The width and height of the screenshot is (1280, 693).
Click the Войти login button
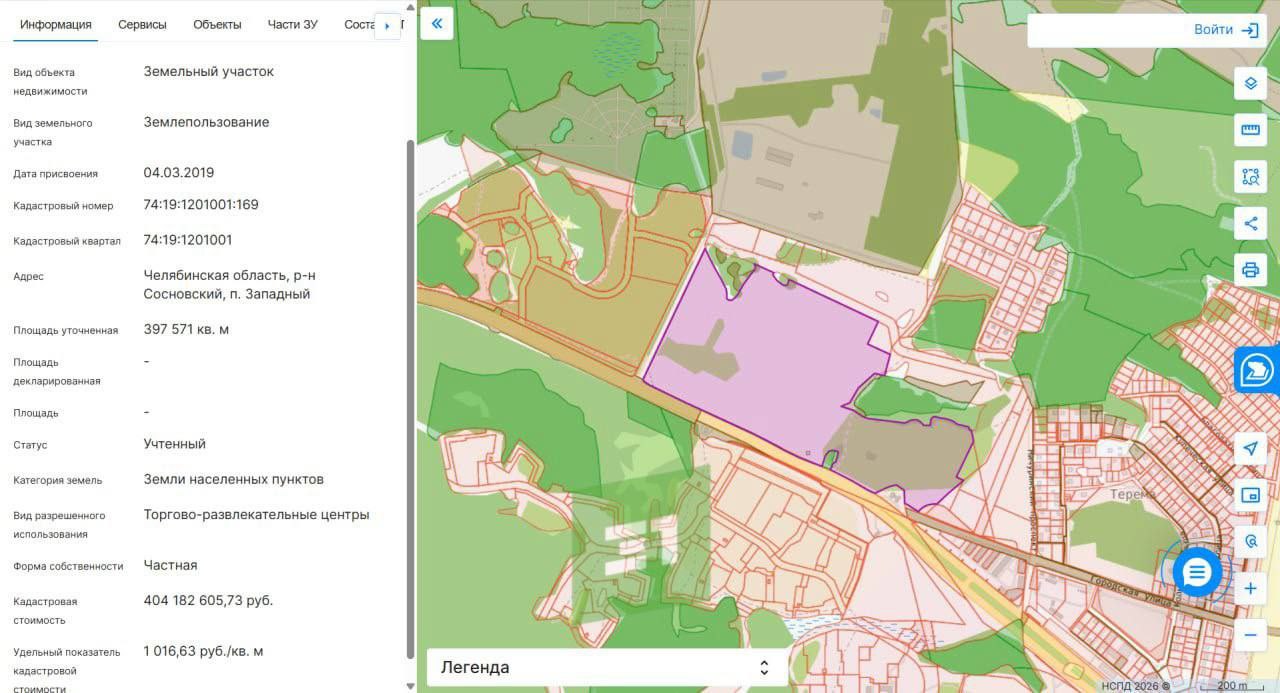pyautogui.click(x=1225, y=30)
